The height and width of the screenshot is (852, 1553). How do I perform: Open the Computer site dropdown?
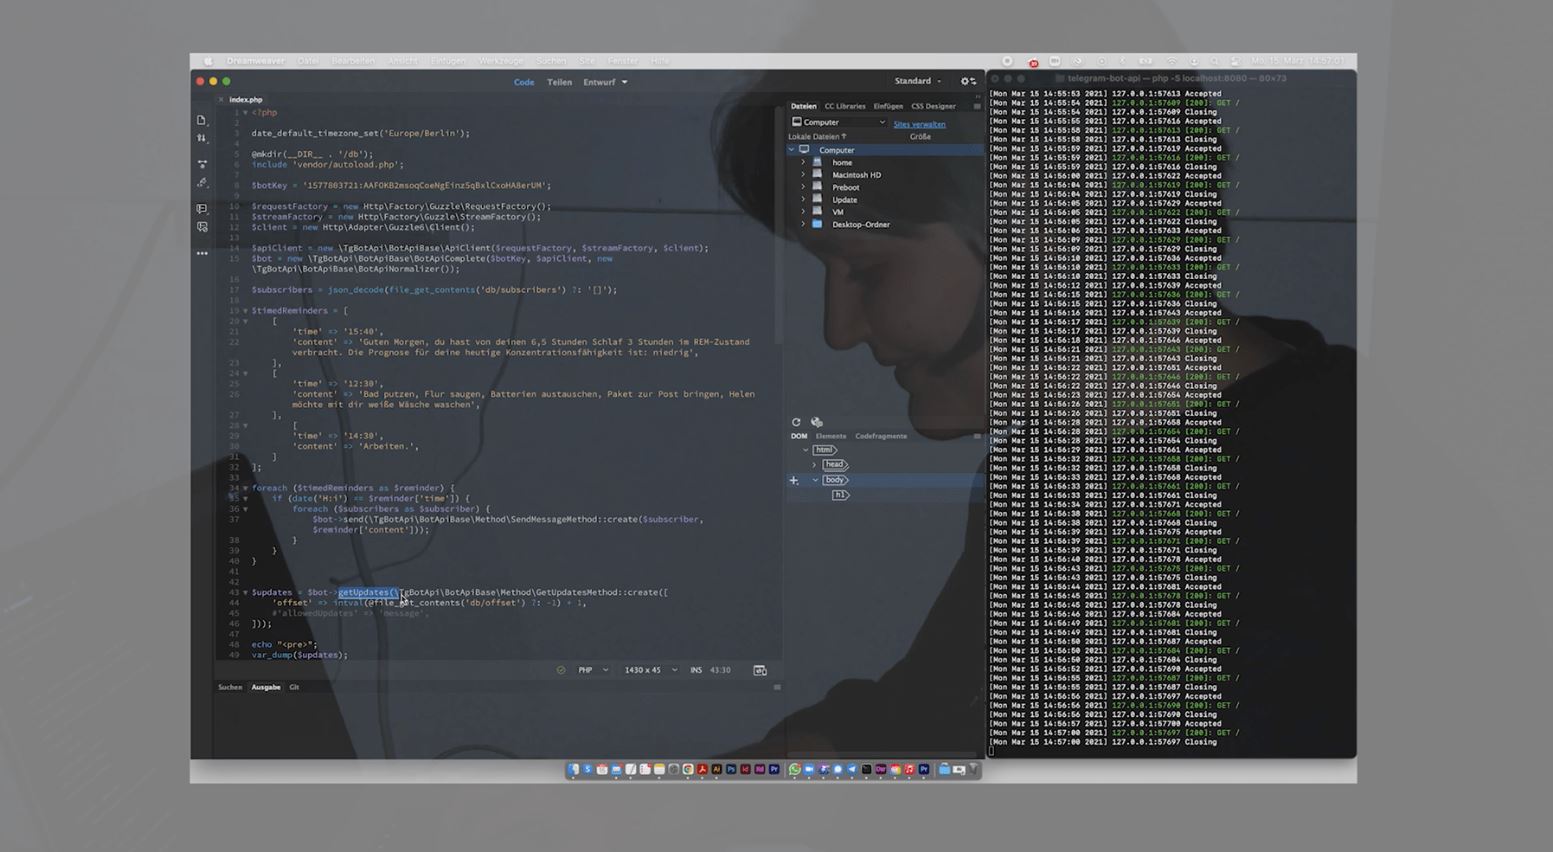(838, 123)
